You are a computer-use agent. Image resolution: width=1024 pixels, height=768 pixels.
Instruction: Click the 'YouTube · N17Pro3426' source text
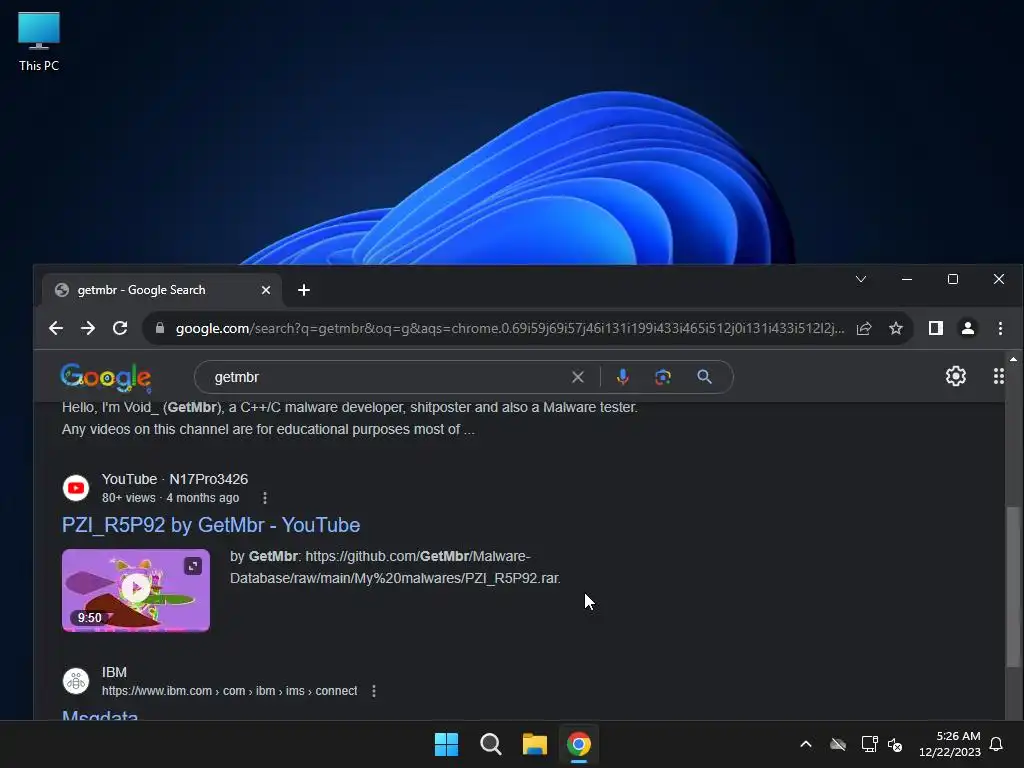[x=174, y=479]
